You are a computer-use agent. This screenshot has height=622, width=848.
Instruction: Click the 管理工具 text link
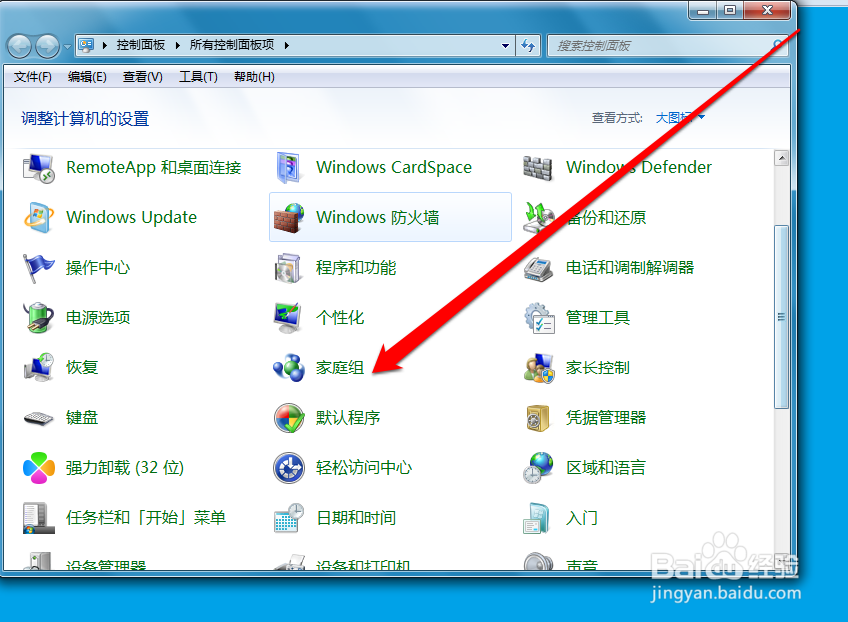pos(598,317)
